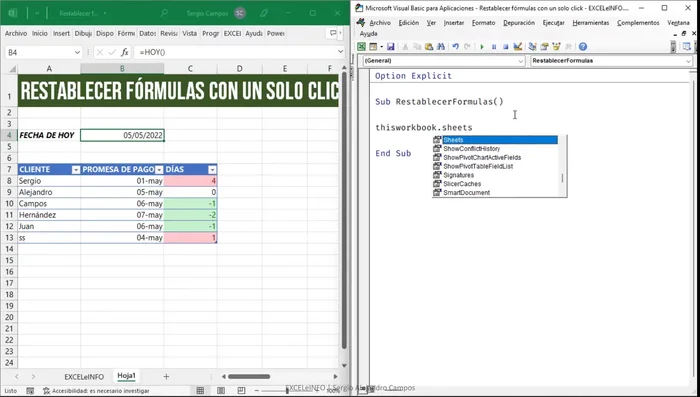Viewport: 700px width, 397px height.
Task: Open the Complementos menu
Action: [638, 23]
